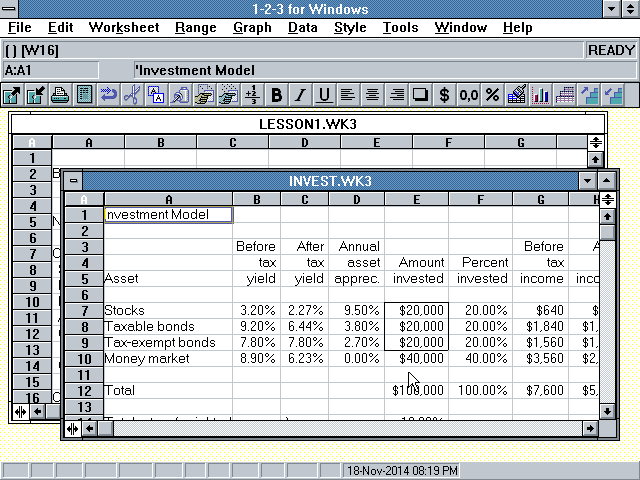Sum the range with the +2/3 icon
This screenshot has width=640, height=480.
(x=252, y=95)
